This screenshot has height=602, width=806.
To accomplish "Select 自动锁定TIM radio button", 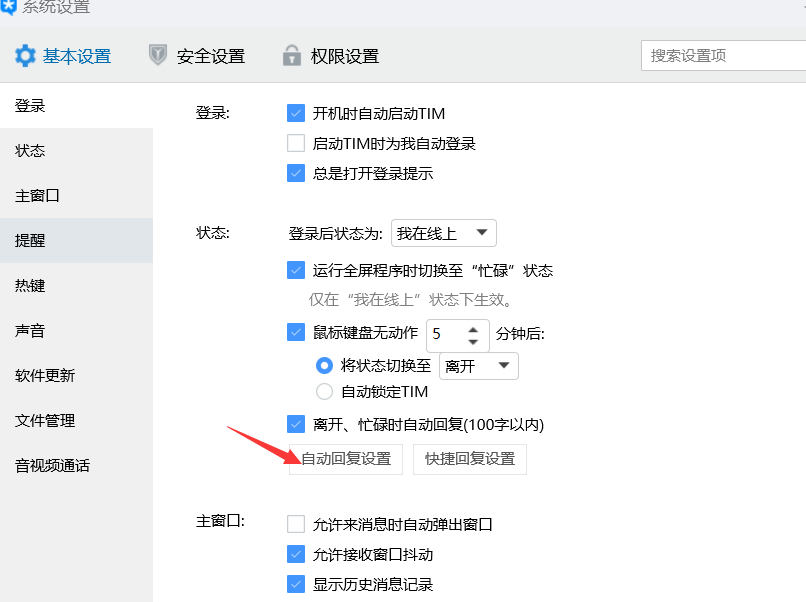I will 324,392.
